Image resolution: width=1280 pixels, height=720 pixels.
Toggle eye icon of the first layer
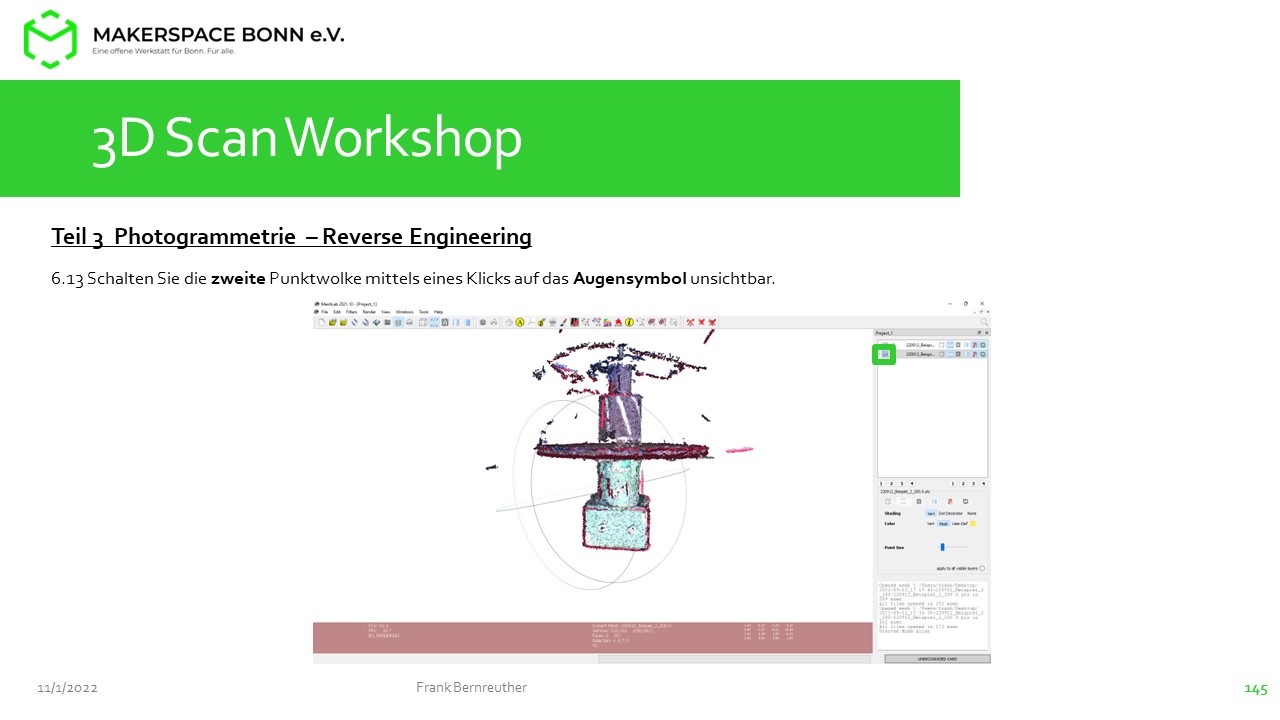pyautogui.click(x=884, y=344)
